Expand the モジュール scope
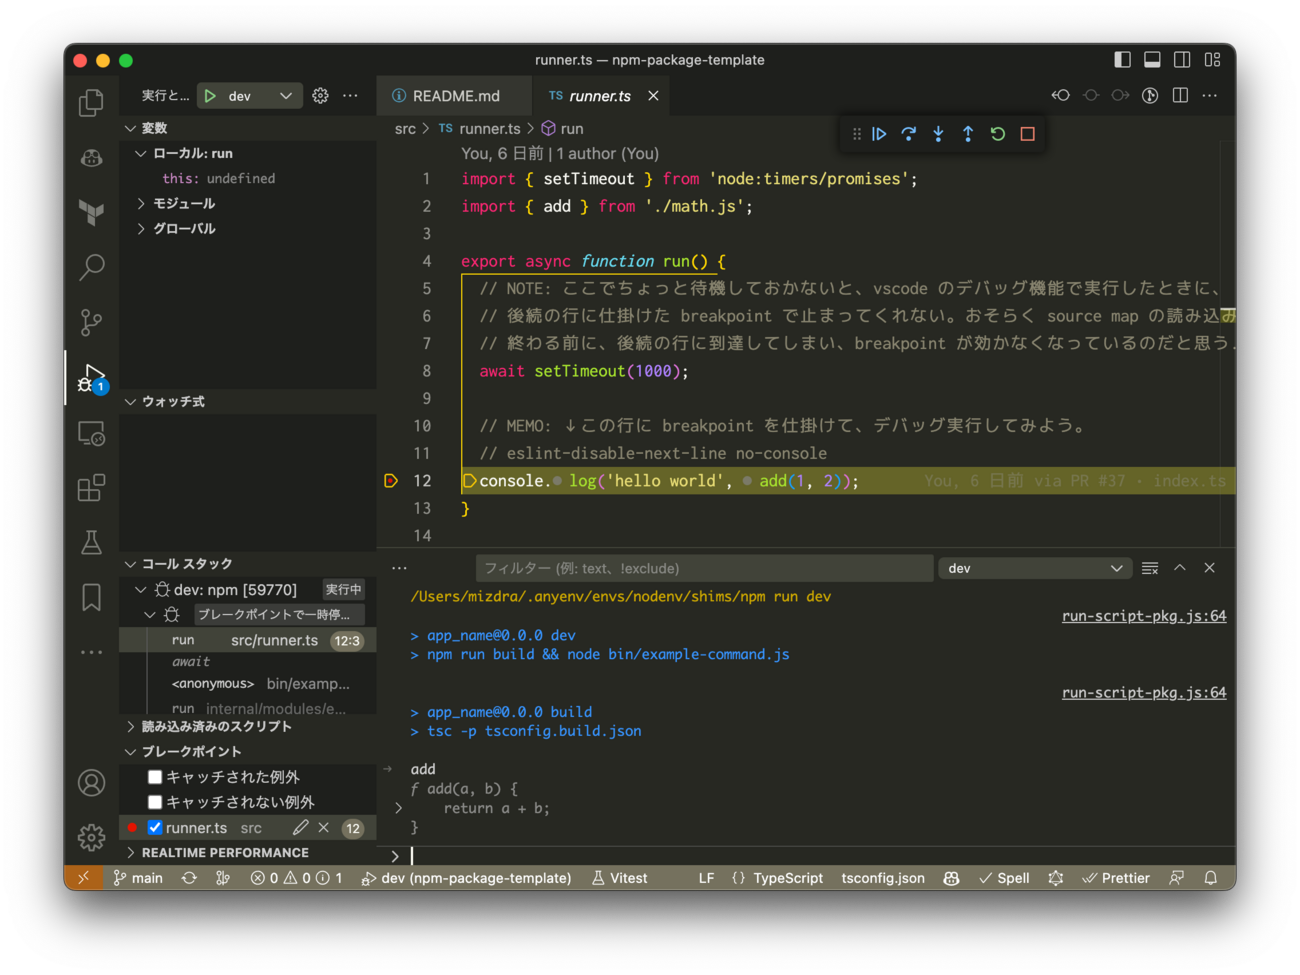This screenshot has height=975, width=1300. (141, 203)
